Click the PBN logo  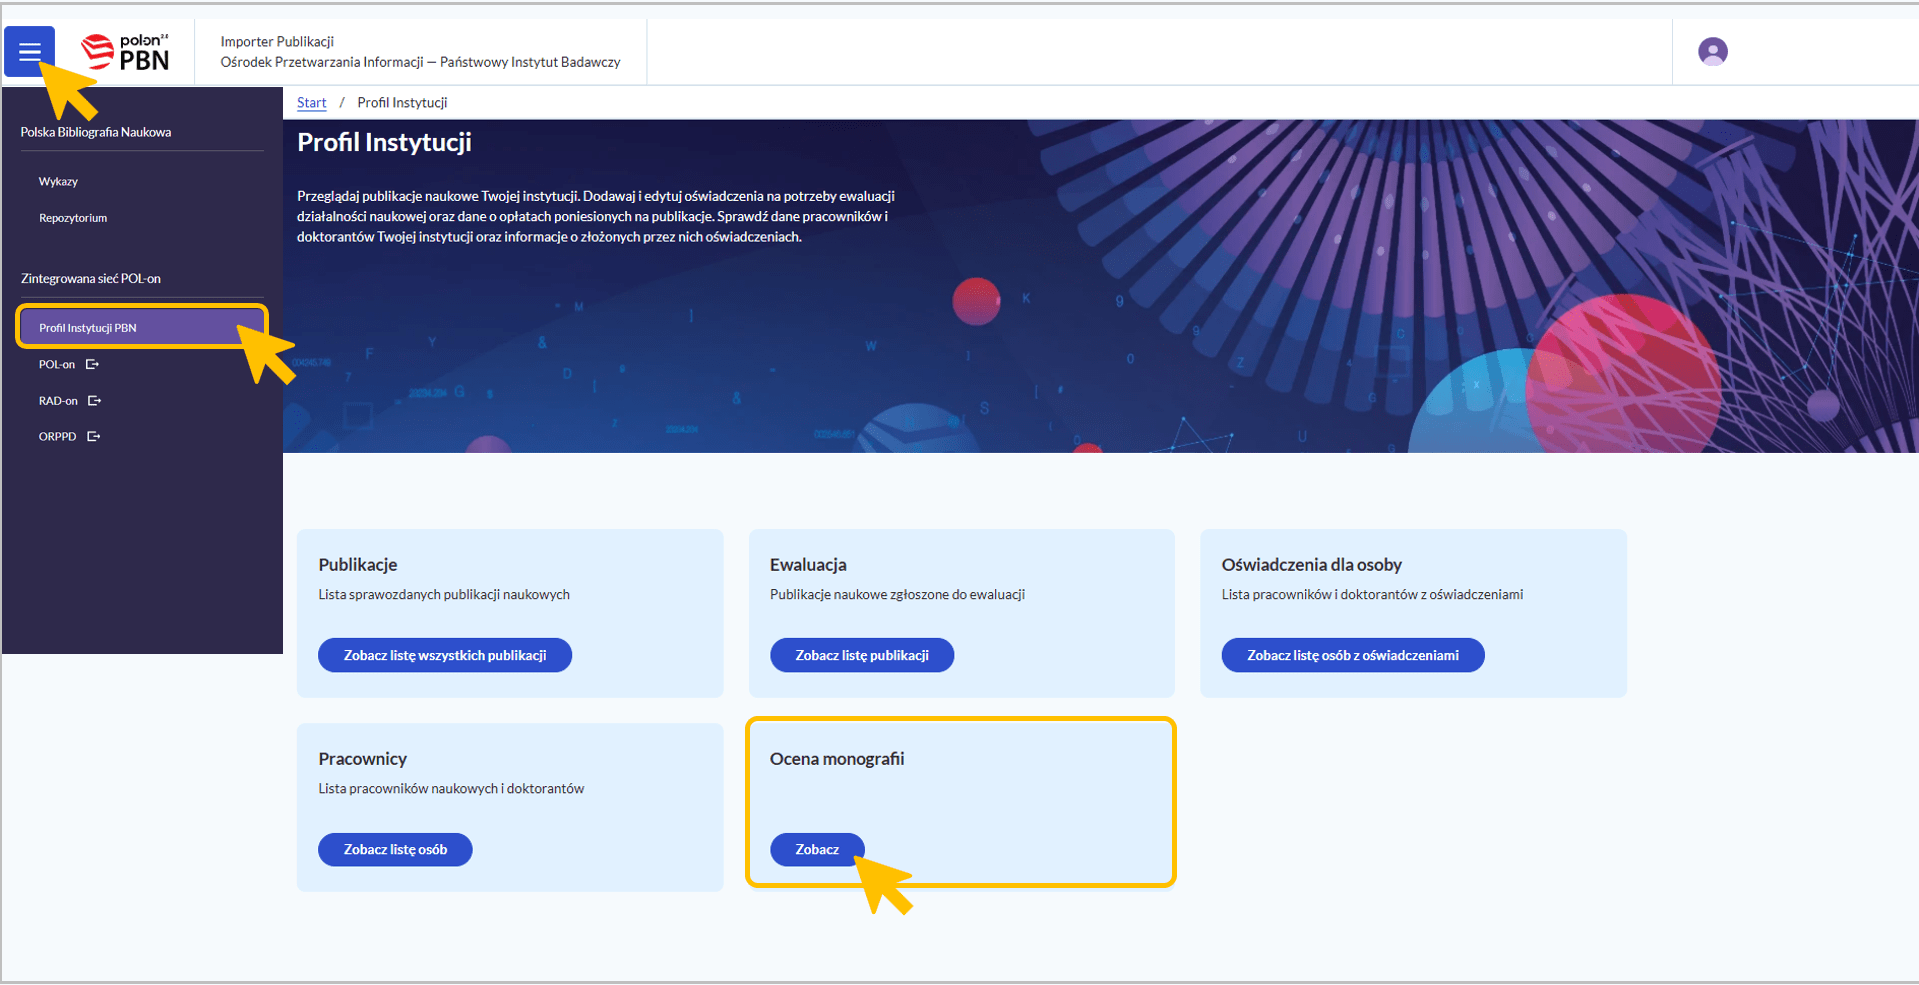click(126, 52)
